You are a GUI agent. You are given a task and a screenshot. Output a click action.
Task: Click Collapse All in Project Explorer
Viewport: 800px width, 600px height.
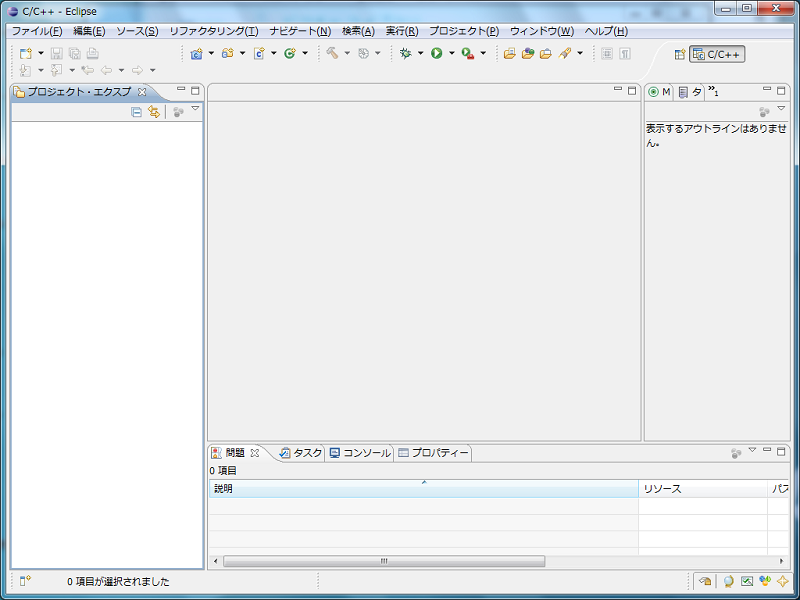click(x=136, y=112)
